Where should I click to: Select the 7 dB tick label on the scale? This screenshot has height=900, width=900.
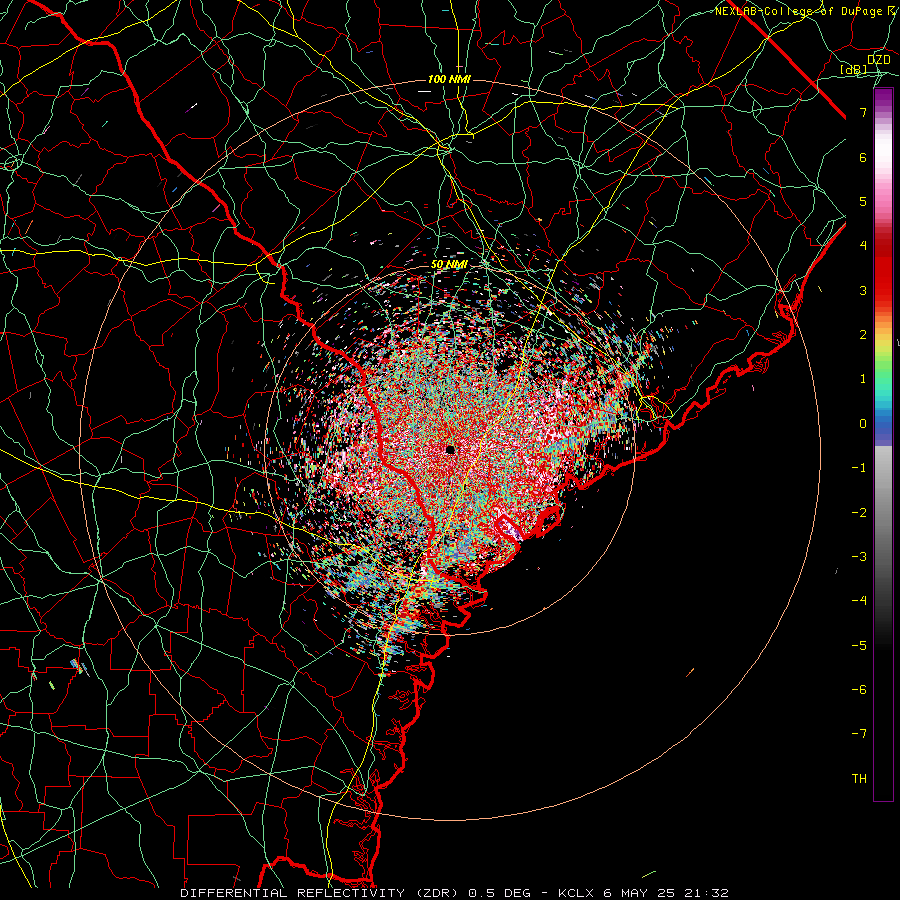pos(863,112)
